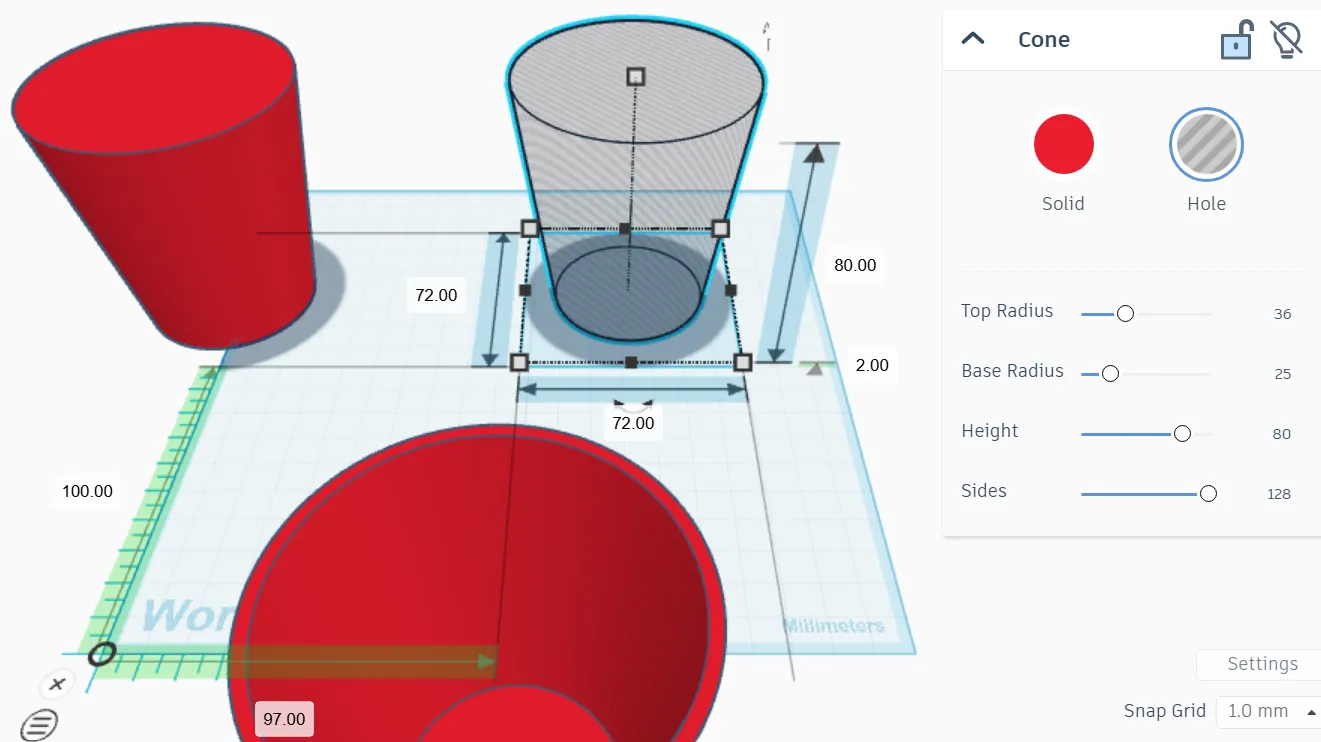Lock the Cone shape with the padlock icon
Viewport: 1321px width, 742px height.
coord(1236,39)
